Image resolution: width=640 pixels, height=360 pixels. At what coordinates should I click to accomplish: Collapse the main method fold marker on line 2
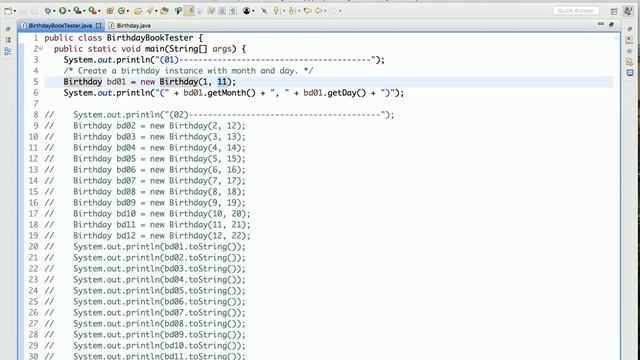click(x=41, y=49)
